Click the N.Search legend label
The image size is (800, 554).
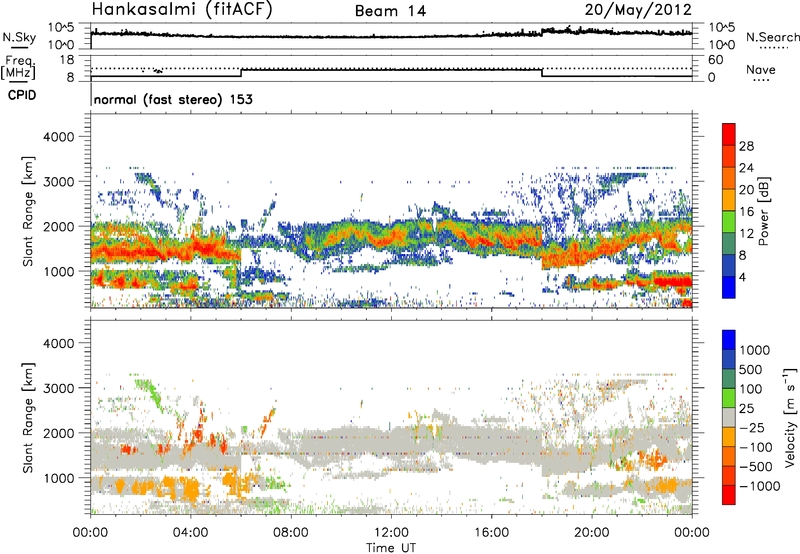(x=772, y=37)
